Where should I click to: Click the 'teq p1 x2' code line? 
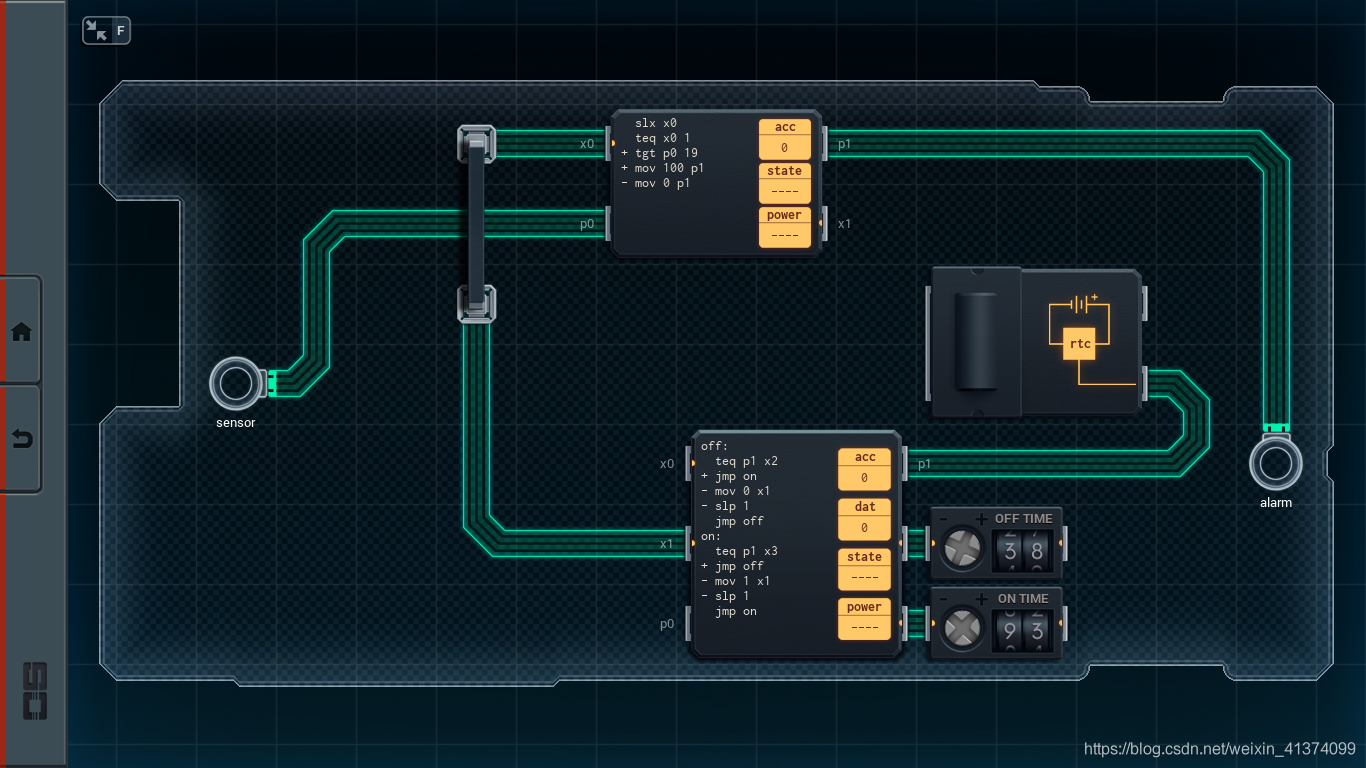point(746,461)
